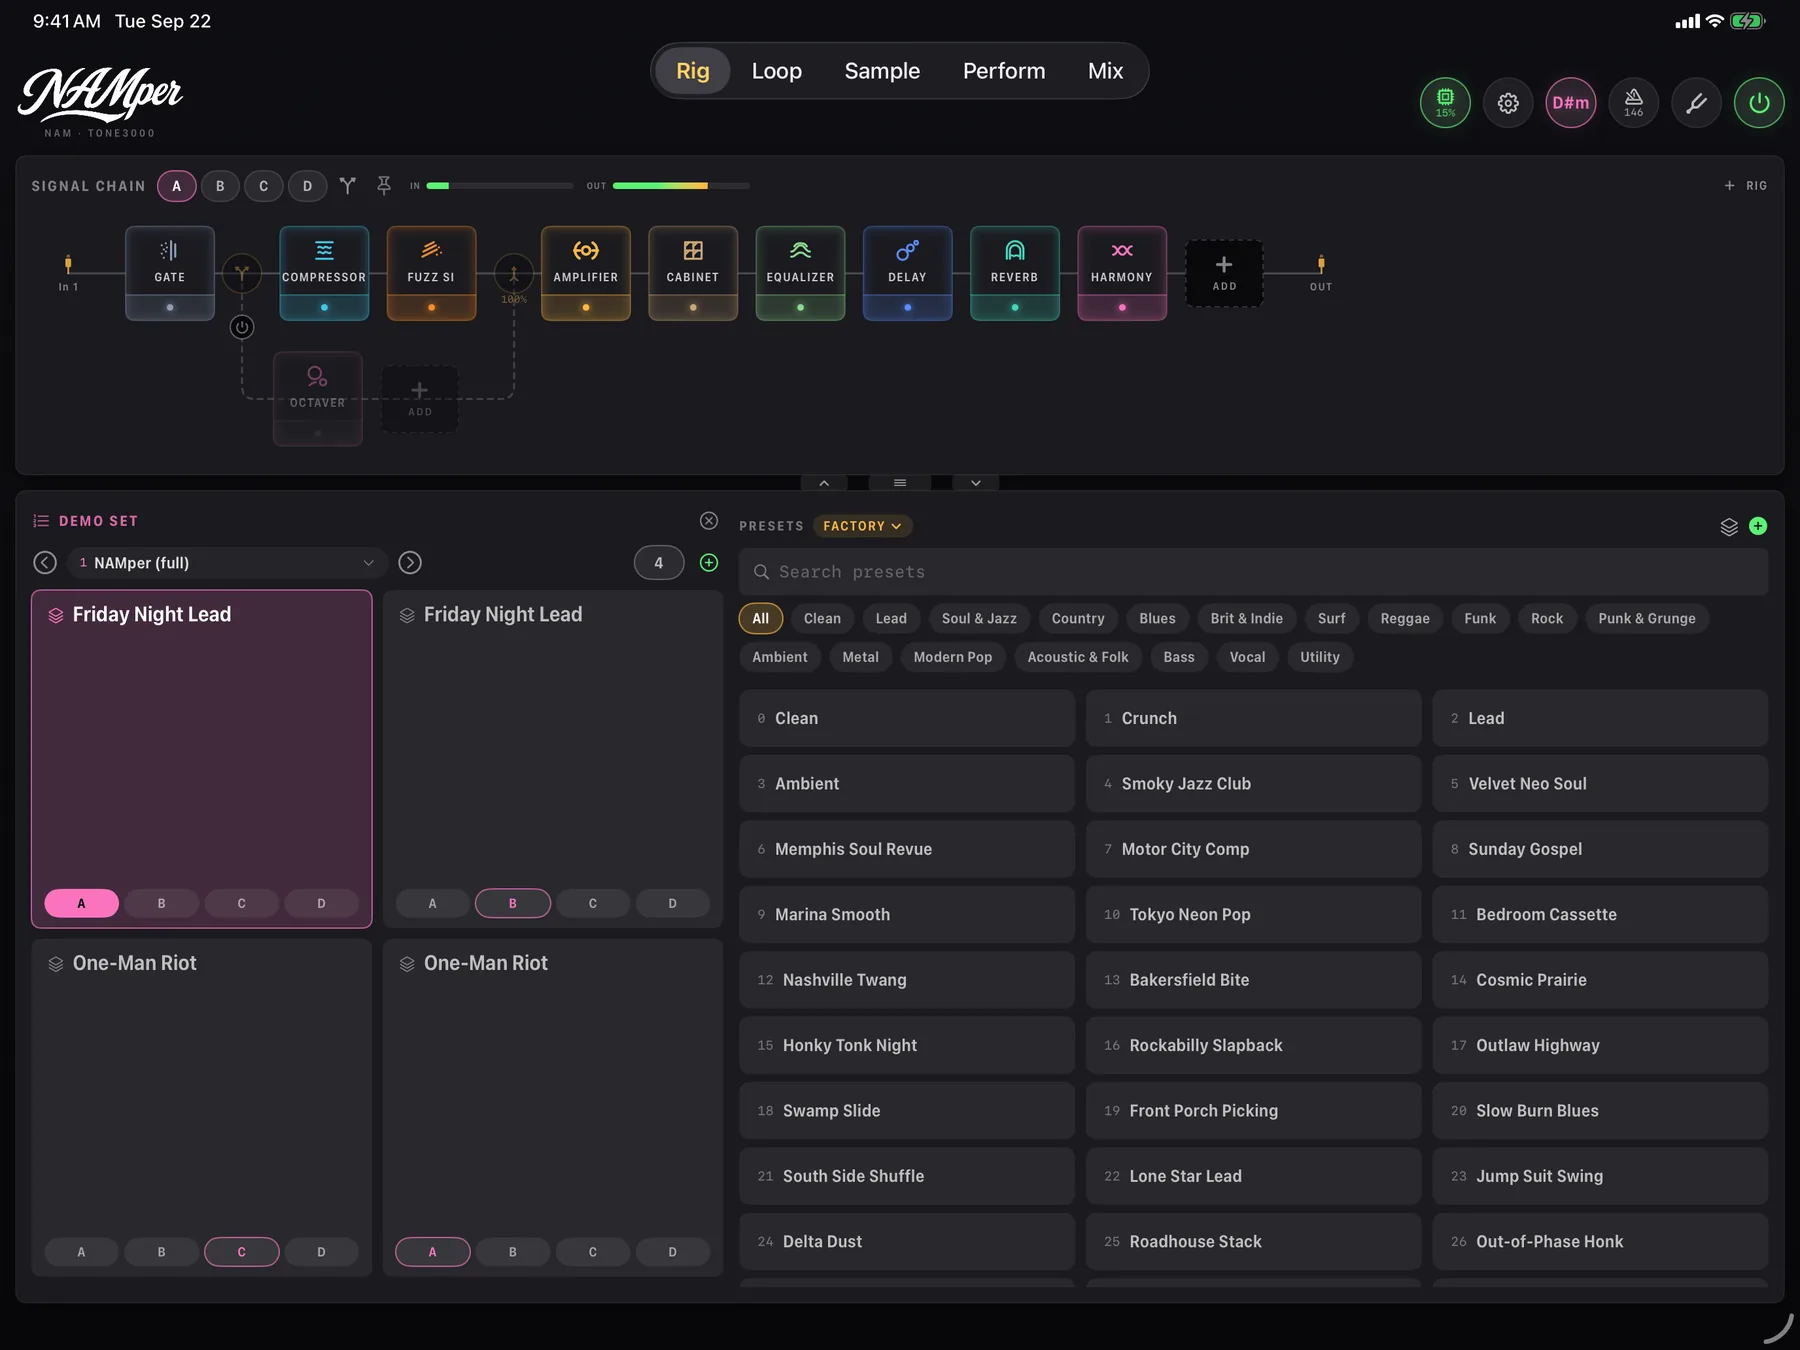This screenshot has width=1800, height=1350.
Task: Filter presets by Soul & Jazz
Action: click(x=979, y=619)
